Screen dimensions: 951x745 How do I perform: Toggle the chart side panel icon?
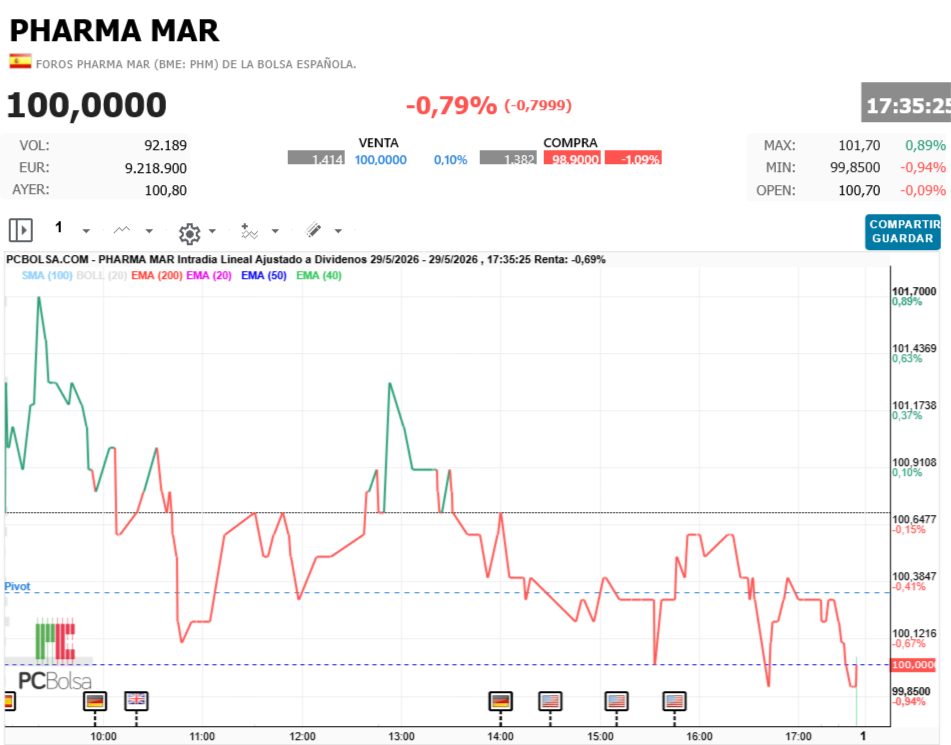(21, 231)
